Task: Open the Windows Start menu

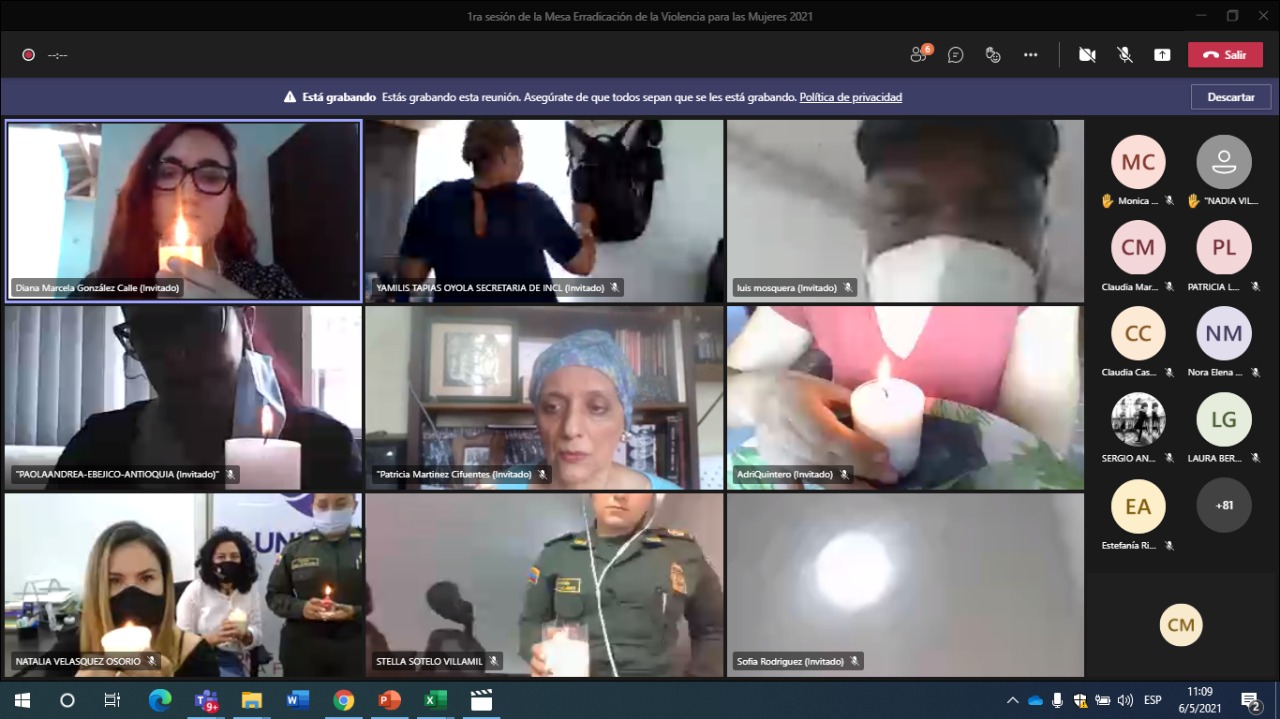Action: [x=22, y=700]
